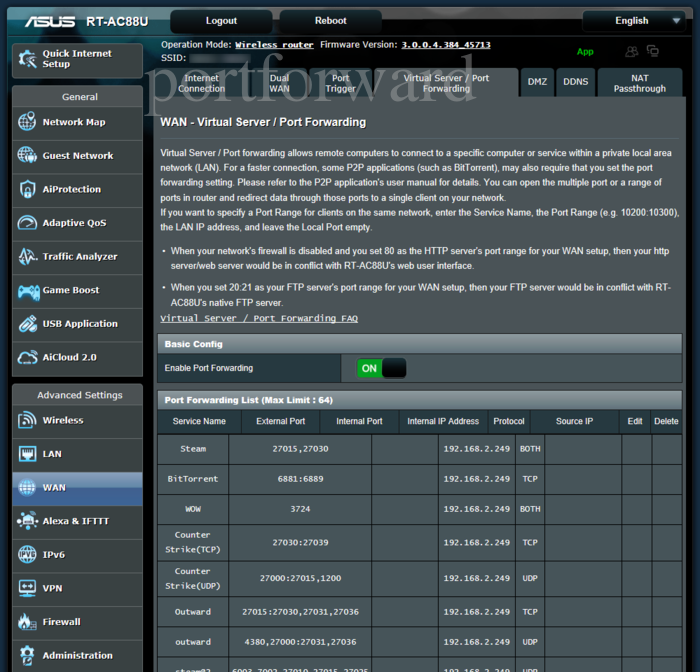This screenshot has width=700, height=672.
Task: Click the Protocol column header
Action: (x=509, y=421)
